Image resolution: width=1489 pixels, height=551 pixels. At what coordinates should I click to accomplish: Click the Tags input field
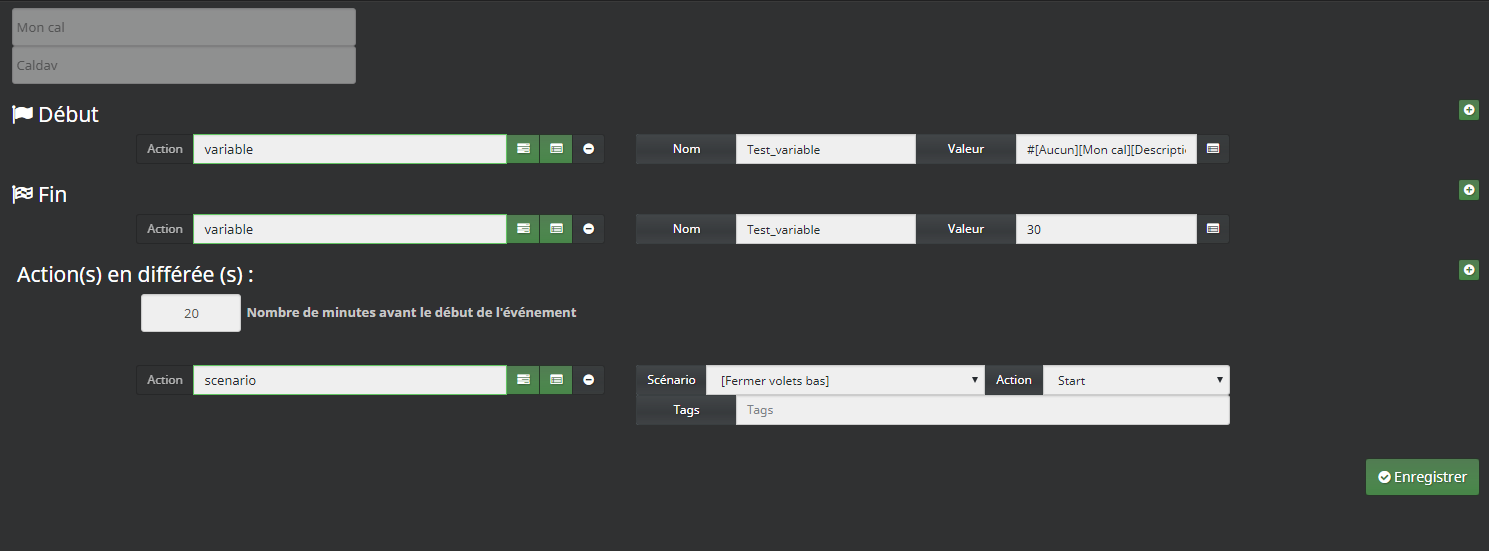pyautogui.click(x=982, y=410)
